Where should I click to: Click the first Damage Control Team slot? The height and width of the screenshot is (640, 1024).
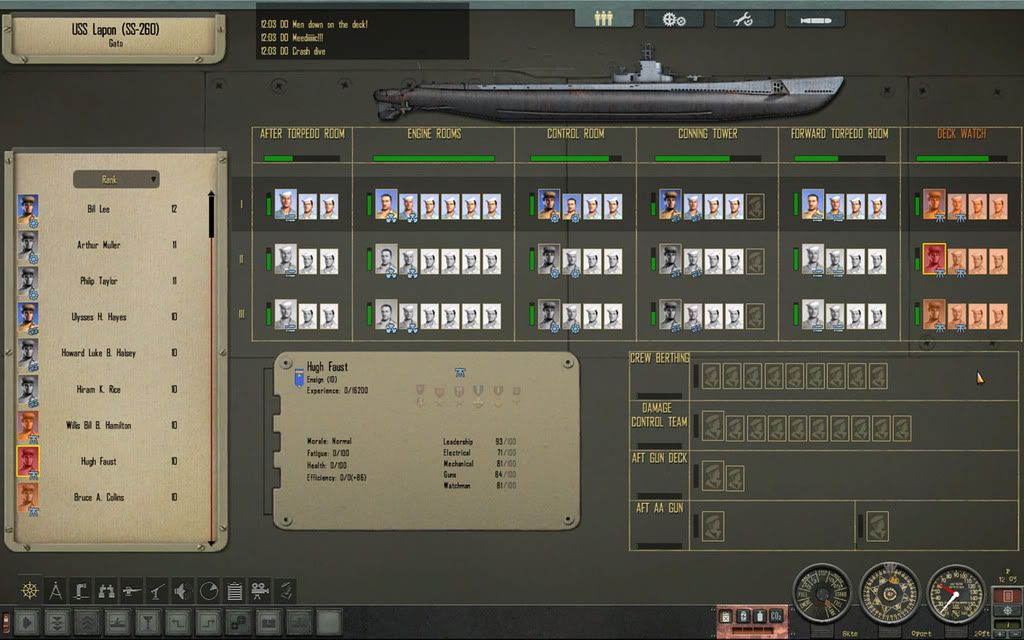(x=712, y=426)
